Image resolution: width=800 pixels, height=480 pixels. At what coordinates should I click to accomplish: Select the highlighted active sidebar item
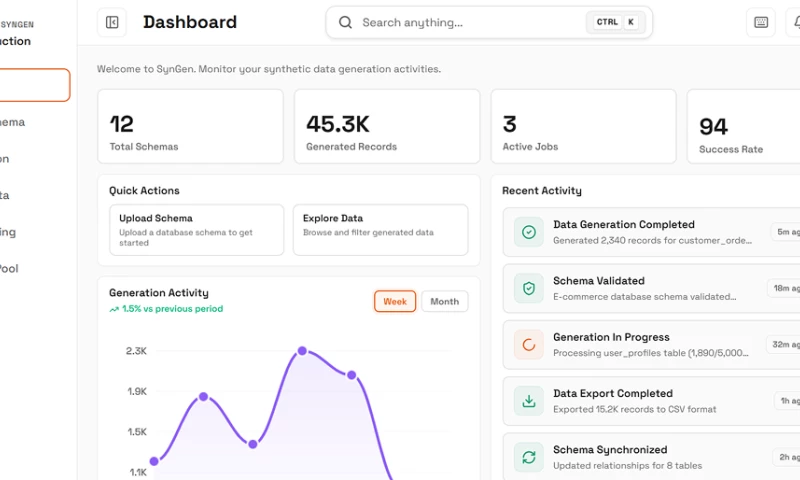[x=34, y=85]
